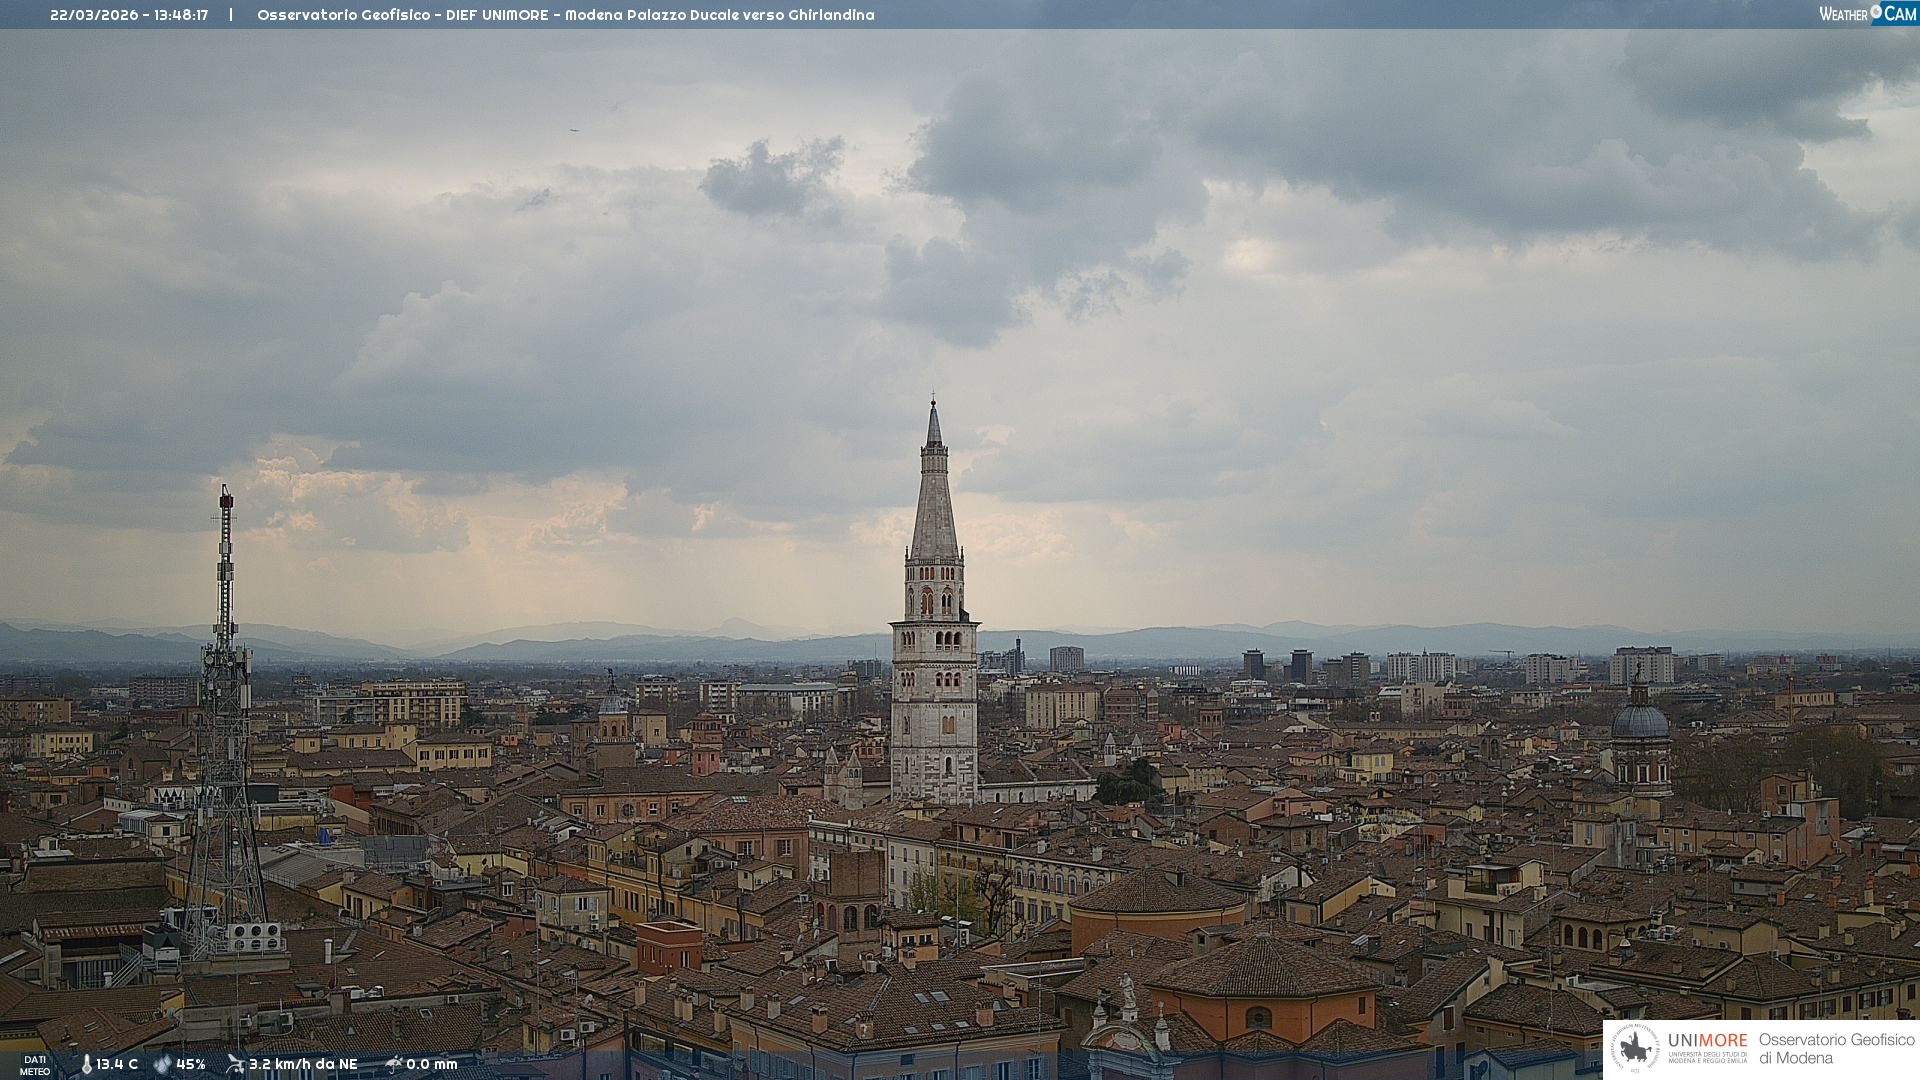Click the humidity water droplets icon

pos(162,1064)
